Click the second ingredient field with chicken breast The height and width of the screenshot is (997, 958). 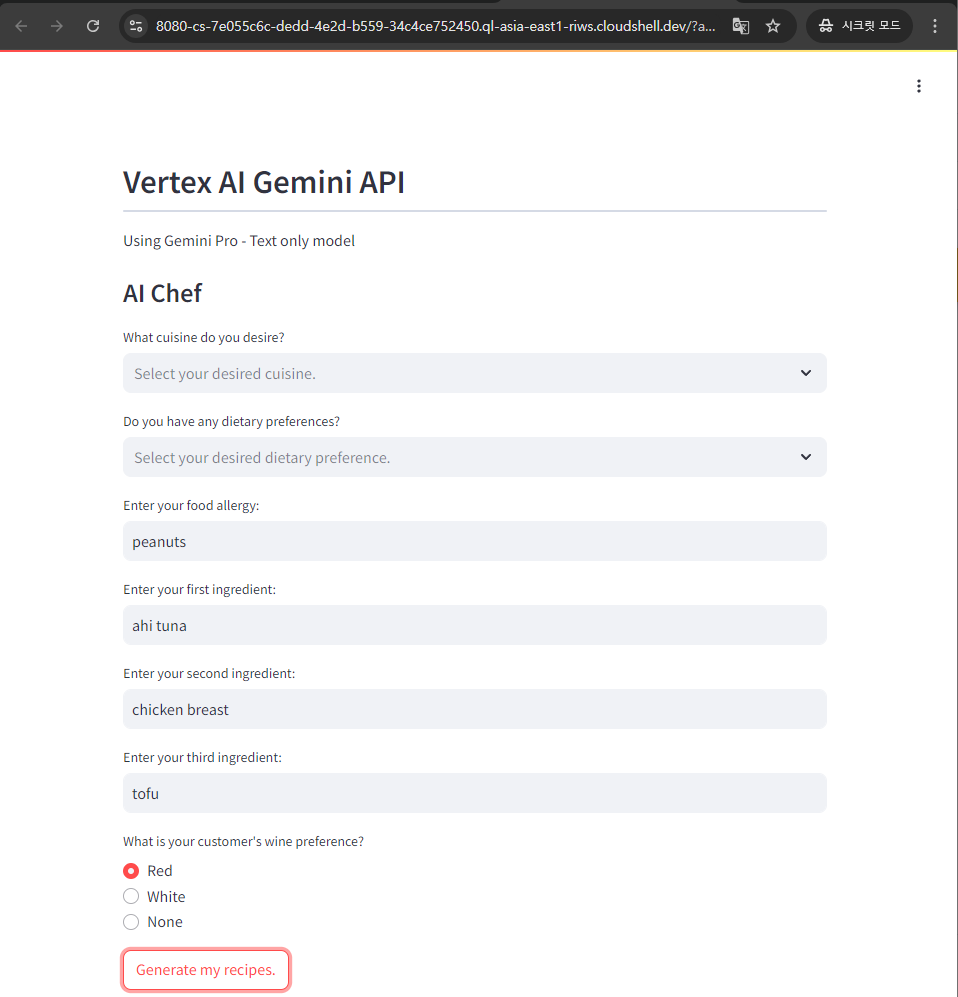coord(474,709)
